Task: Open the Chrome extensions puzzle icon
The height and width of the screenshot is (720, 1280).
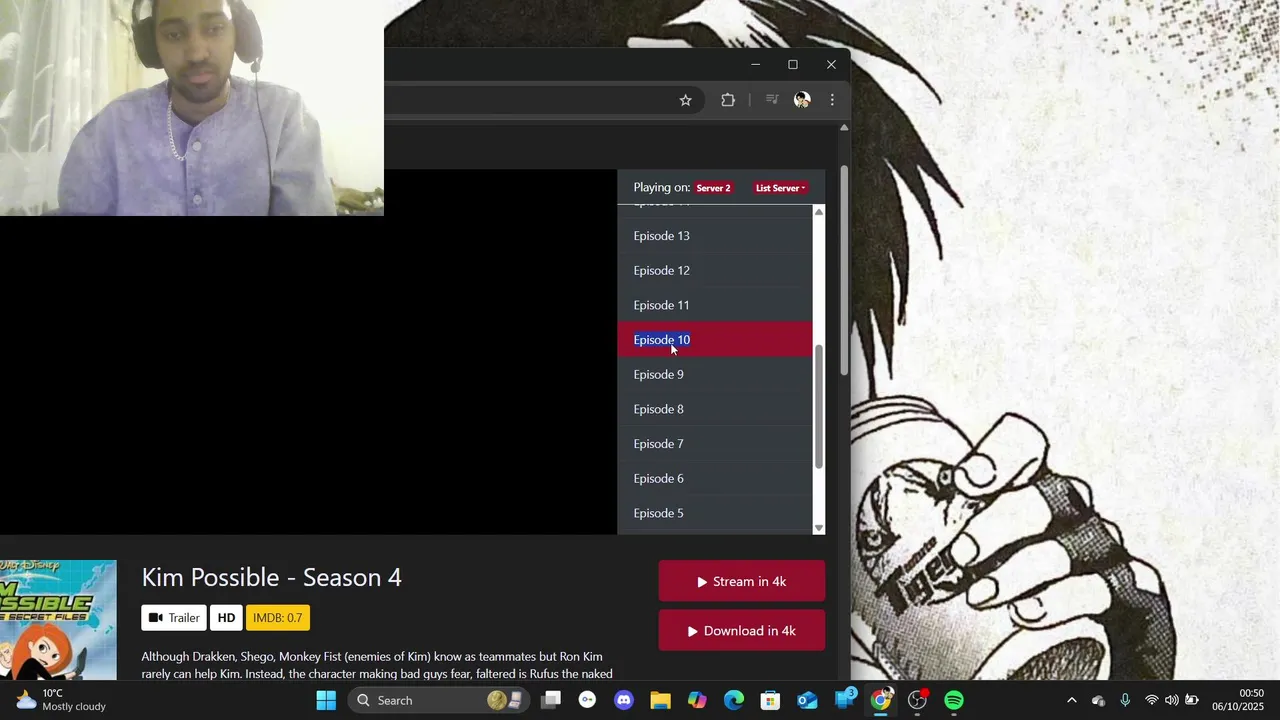Action: tap(728, 100)
